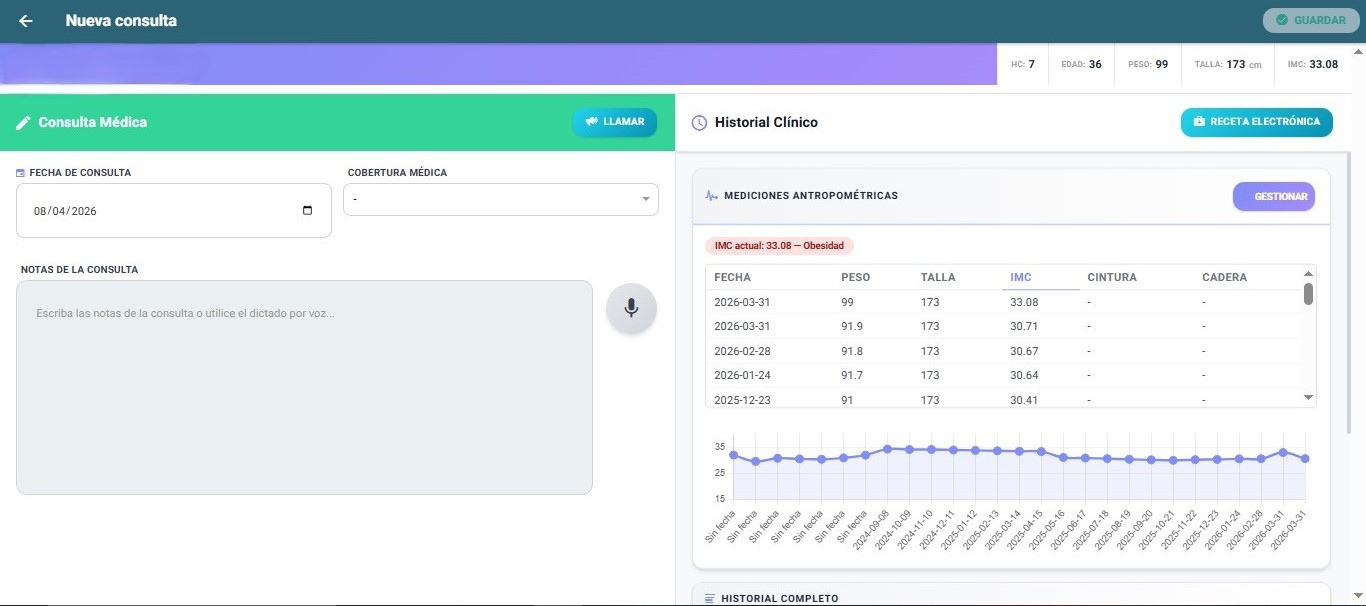The image size is (1366, 606).
Task: Open the calendar picker in the date field
Action: tap(307, 210)
